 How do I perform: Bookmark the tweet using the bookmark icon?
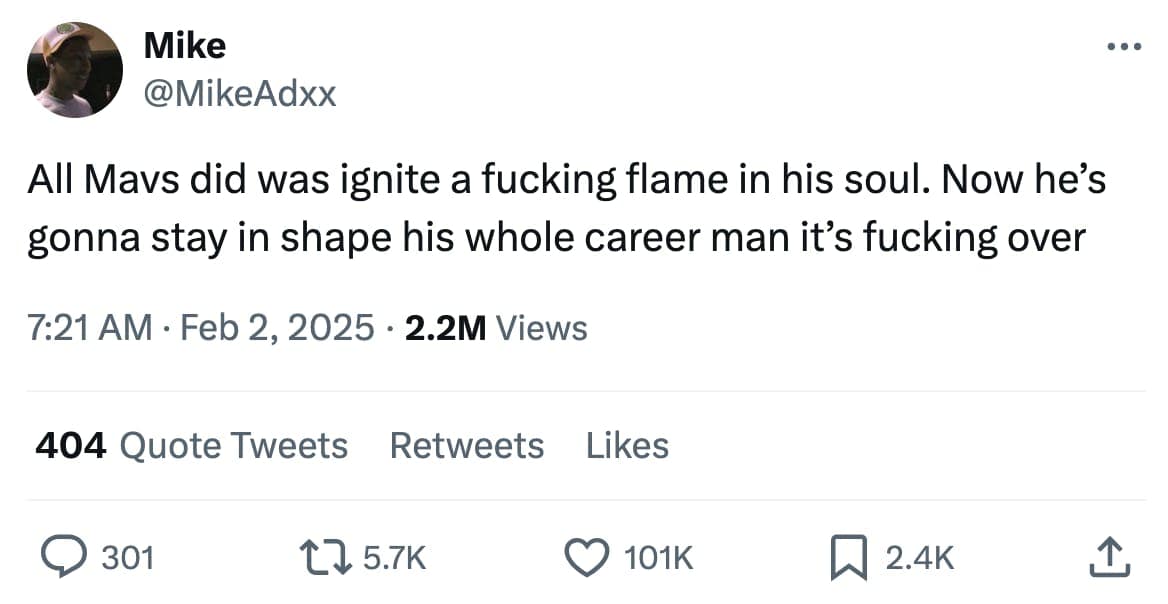849,558
